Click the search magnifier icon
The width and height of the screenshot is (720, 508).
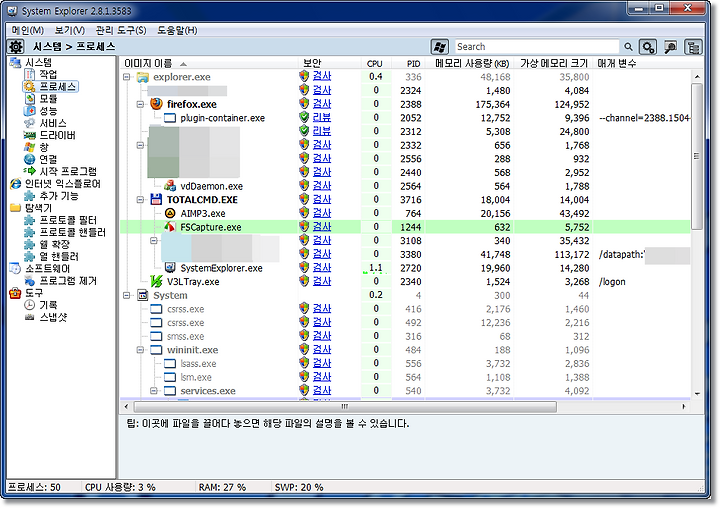(x=628, y=47)
